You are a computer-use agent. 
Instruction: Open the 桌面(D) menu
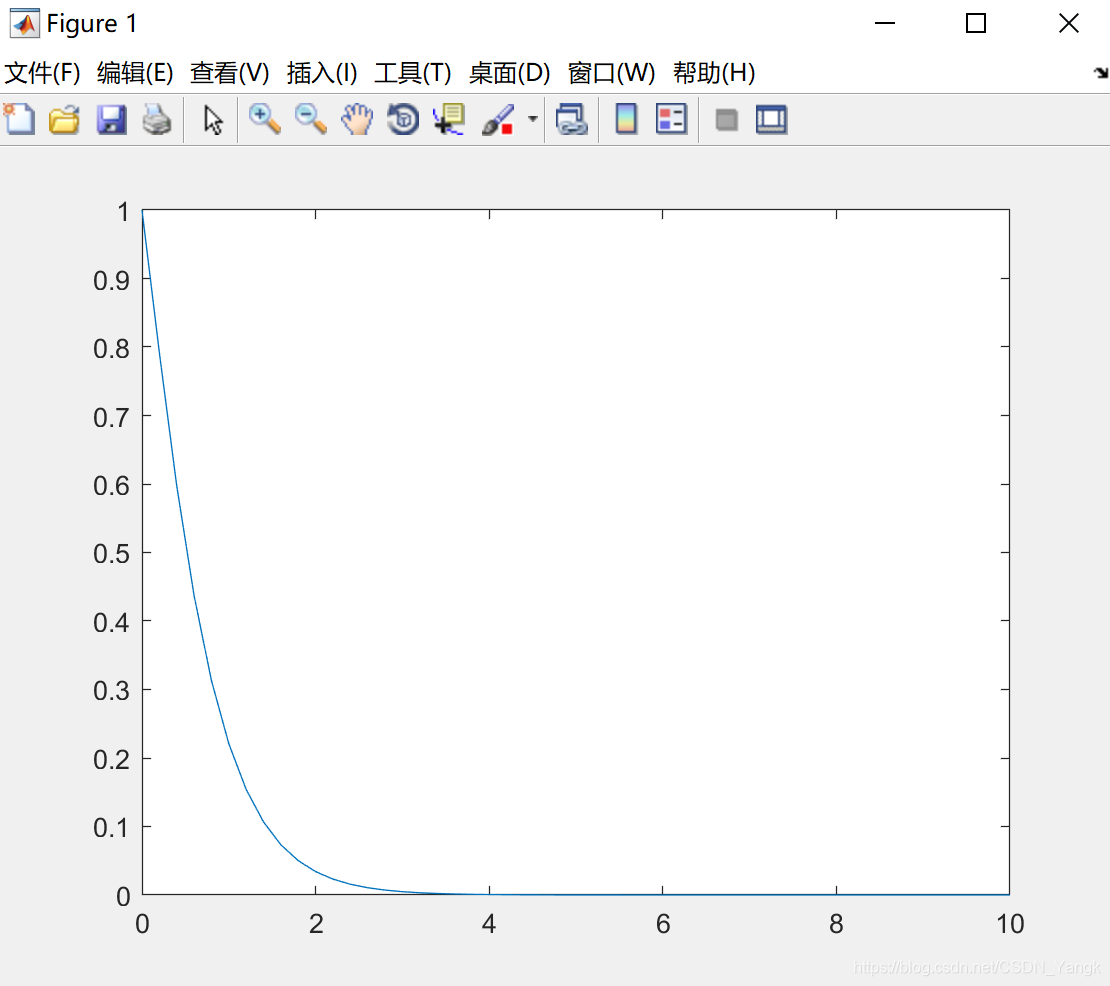tap(510, 73)
